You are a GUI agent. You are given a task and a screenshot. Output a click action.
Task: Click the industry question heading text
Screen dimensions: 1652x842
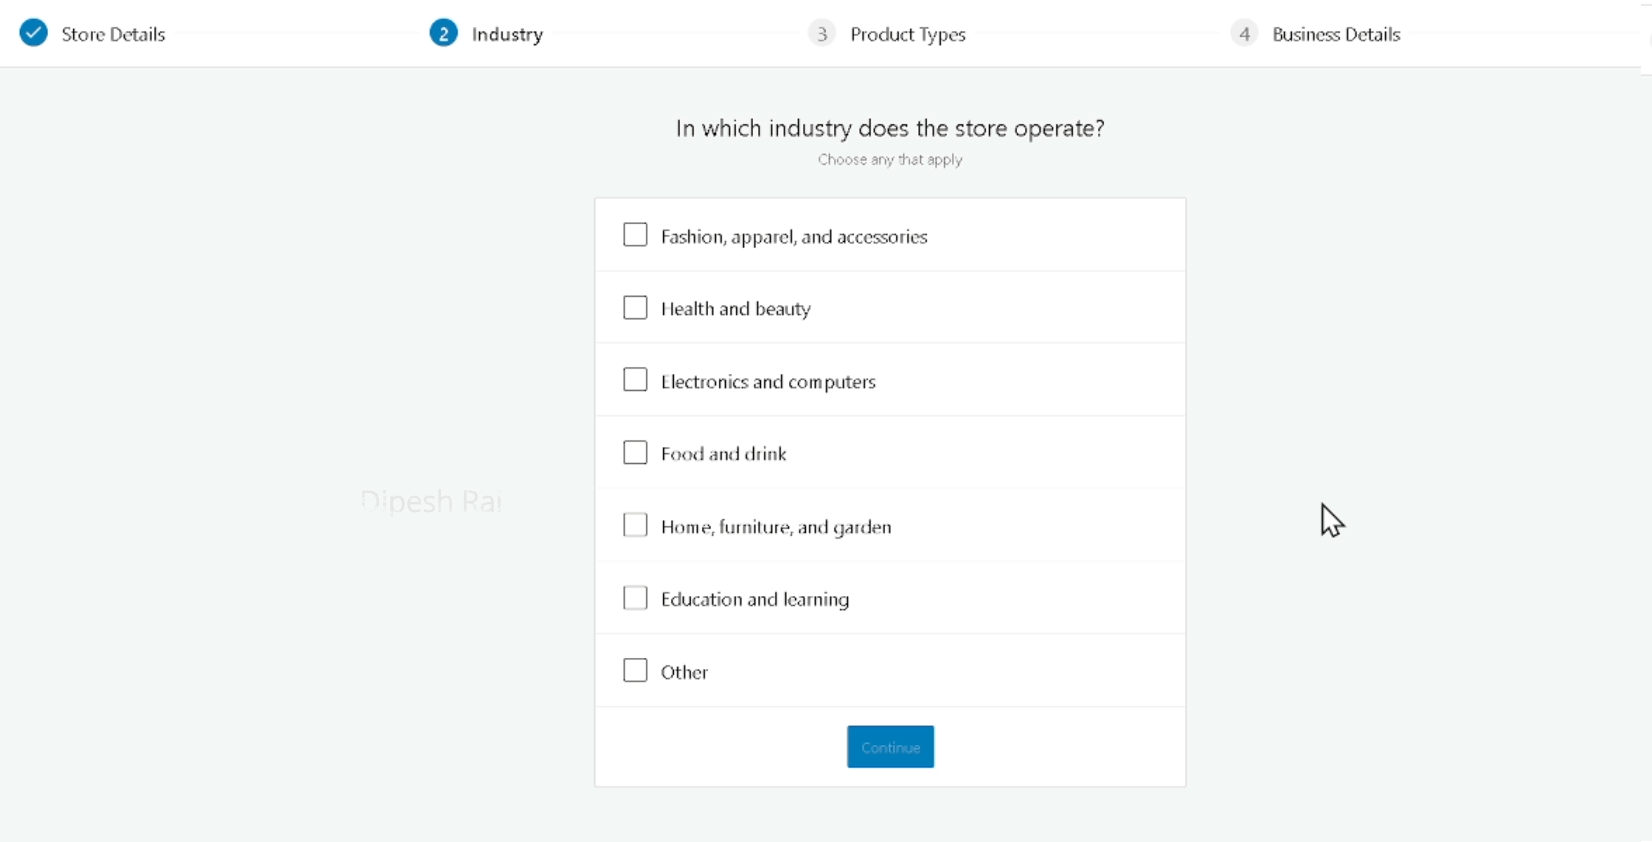(x=889, y=128)
